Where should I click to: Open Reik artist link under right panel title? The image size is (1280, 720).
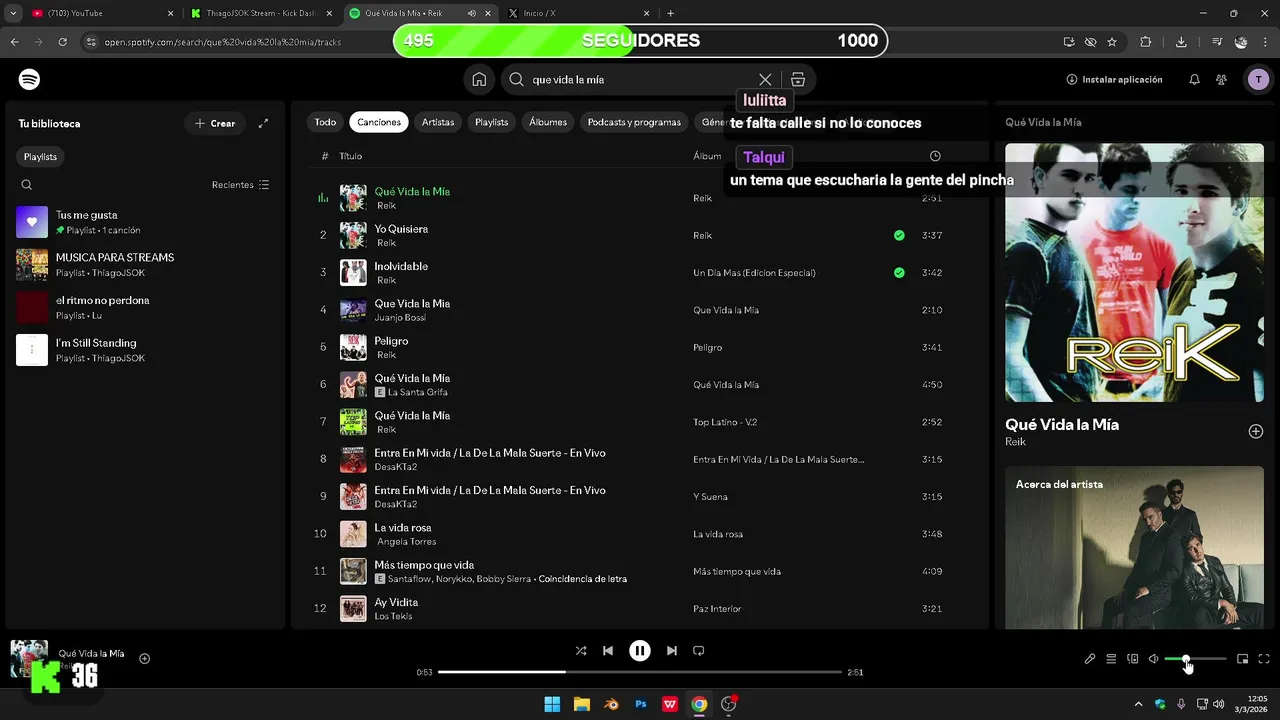(x=1015, y=442)
